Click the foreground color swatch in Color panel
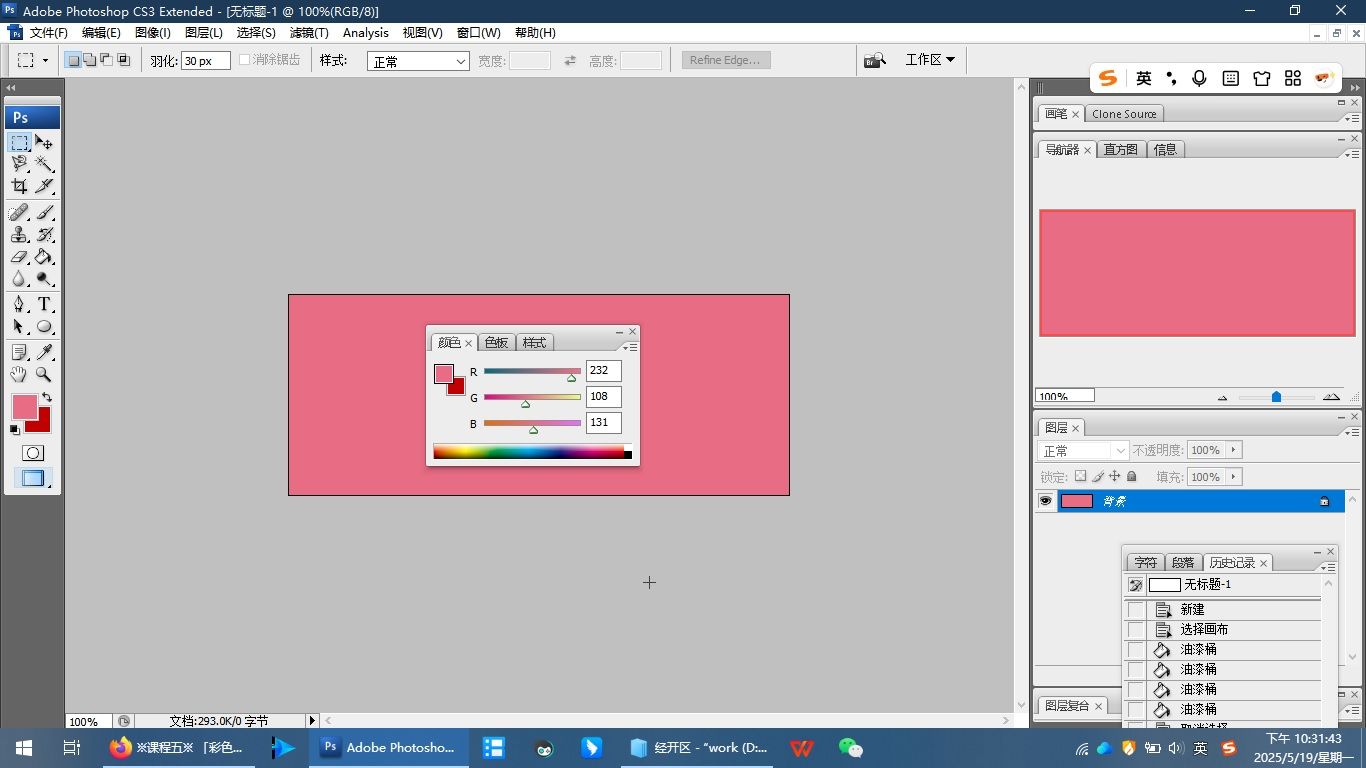 click(x=444, y=374)
